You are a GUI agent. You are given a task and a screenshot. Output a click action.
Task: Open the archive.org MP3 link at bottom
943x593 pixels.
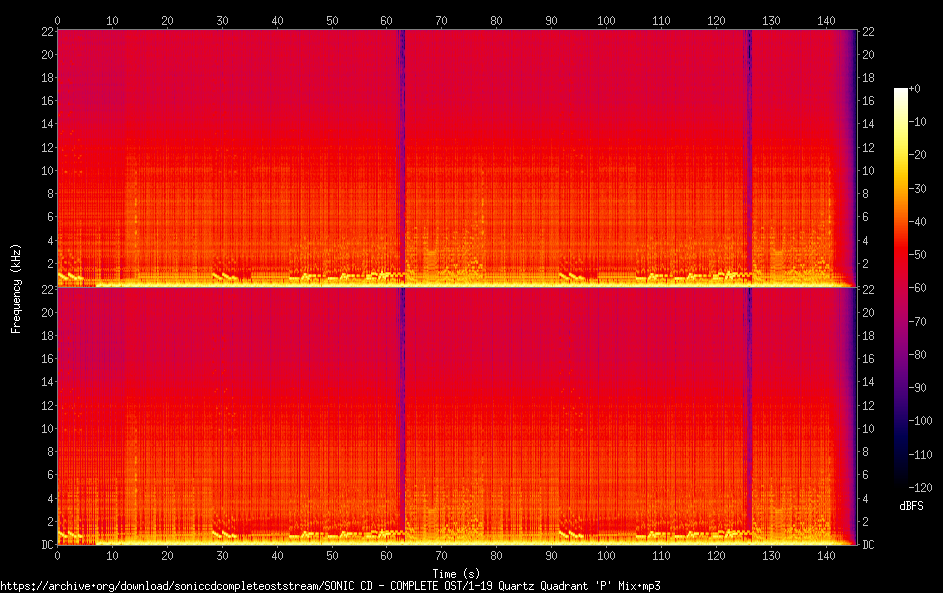330,585
